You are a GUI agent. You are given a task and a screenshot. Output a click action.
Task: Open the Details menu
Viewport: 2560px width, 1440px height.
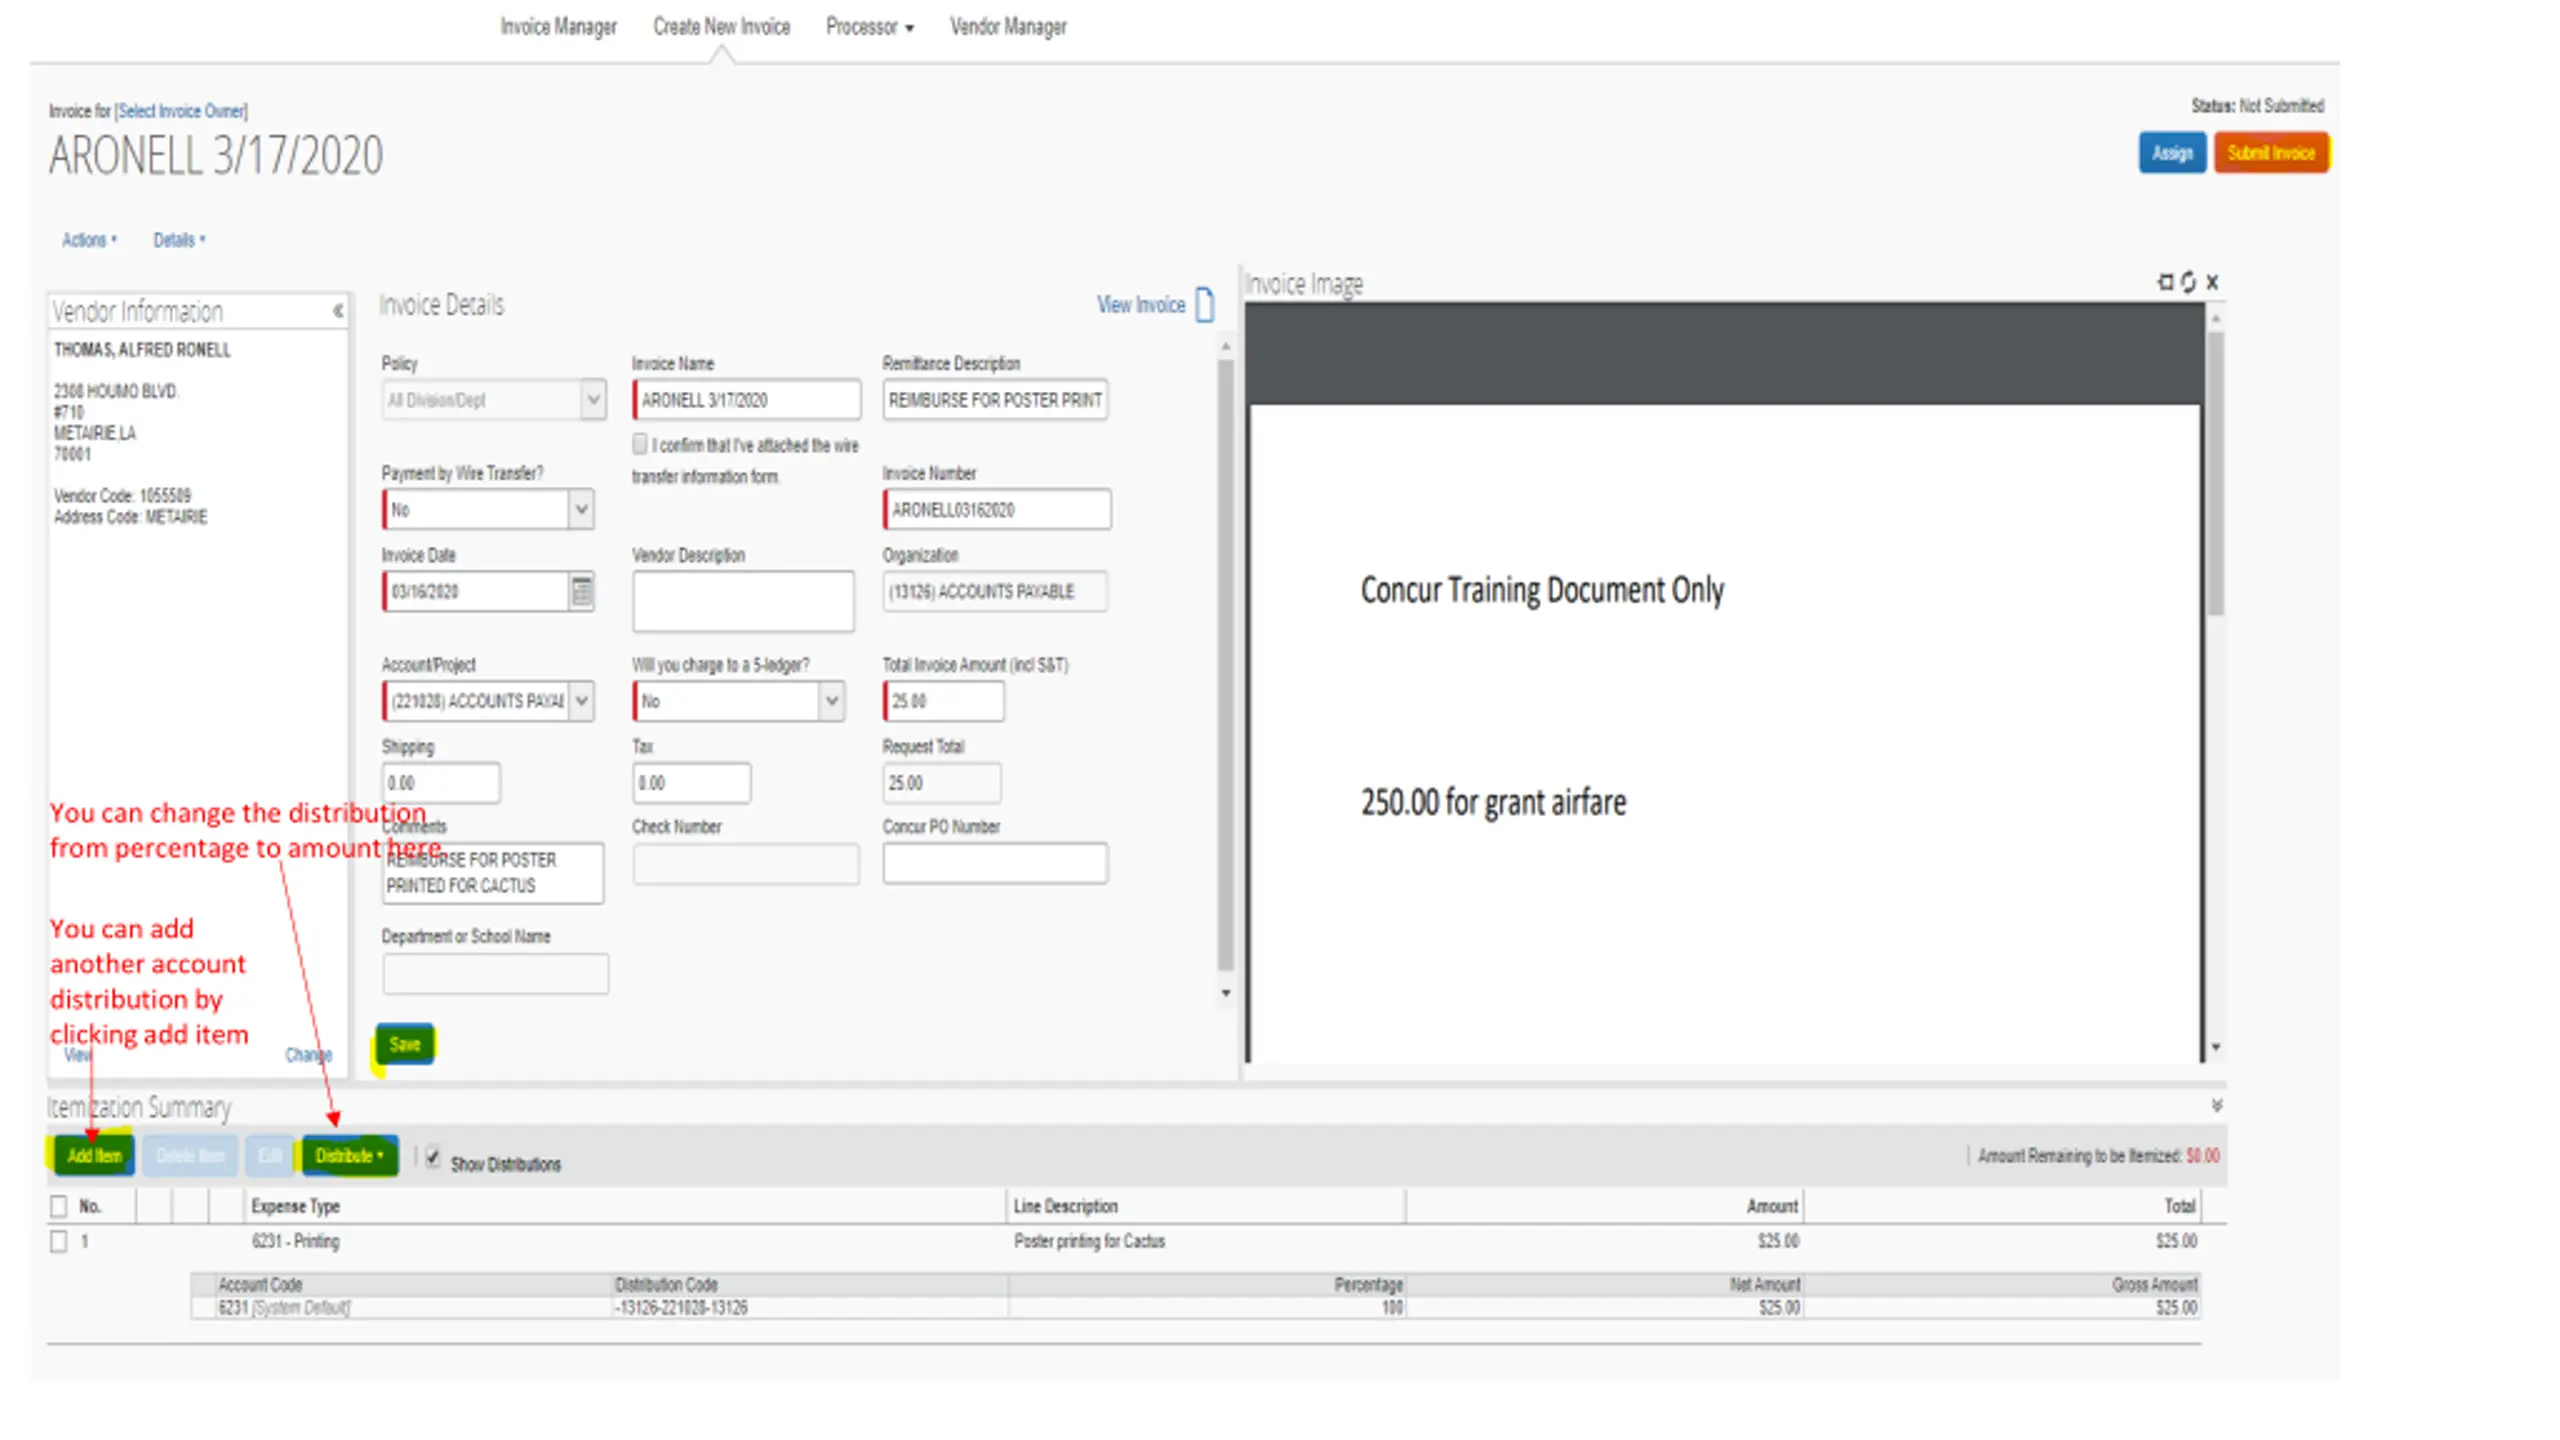pyautogui.click(x=179, y=240)
